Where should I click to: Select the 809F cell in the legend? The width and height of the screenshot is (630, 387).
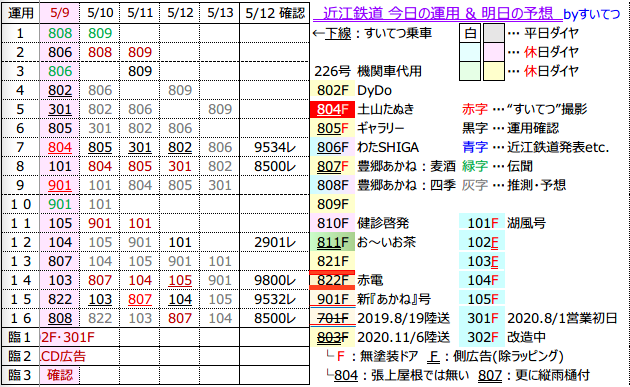pyautogui.click(x=332, y=204)
